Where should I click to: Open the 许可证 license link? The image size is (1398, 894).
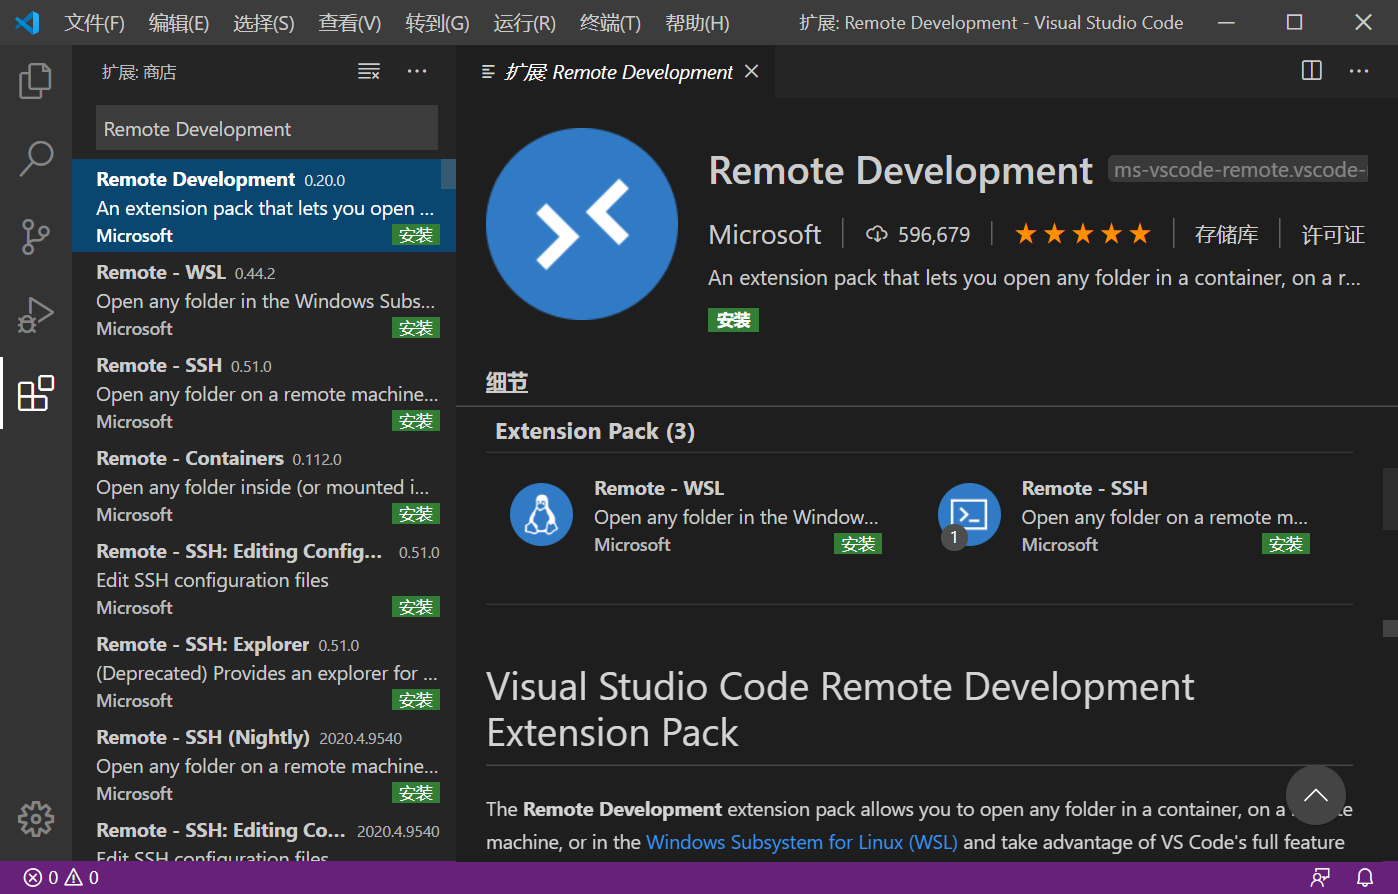tap(1332, 235)
